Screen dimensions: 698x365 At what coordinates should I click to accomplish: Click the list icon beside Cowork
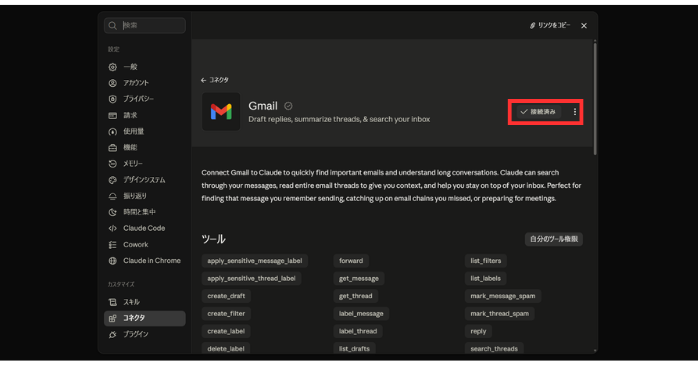(x=113, y=245)
